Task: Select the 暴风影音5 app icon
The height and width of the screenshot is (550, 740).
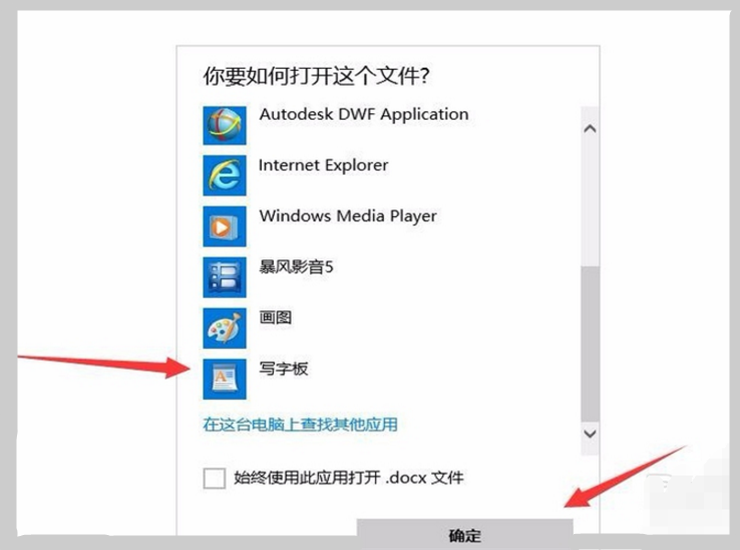Action: pyautogui.click(x=225, y=277)
